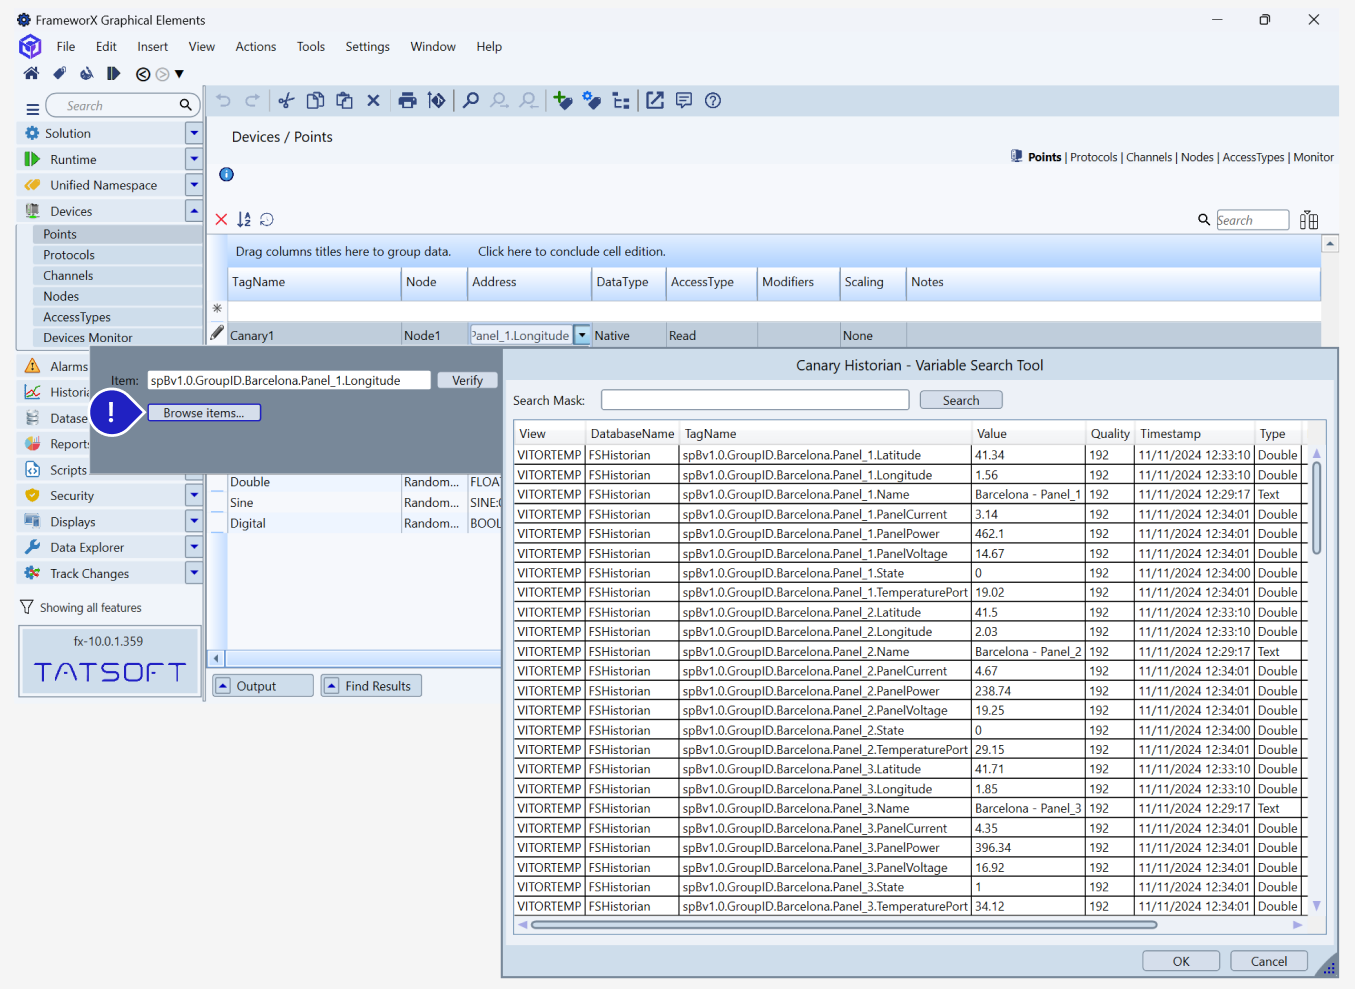This screenshot has height=989, width=1355.
Task: Open the Address cell dropdown
Action: tap(582, 336)
